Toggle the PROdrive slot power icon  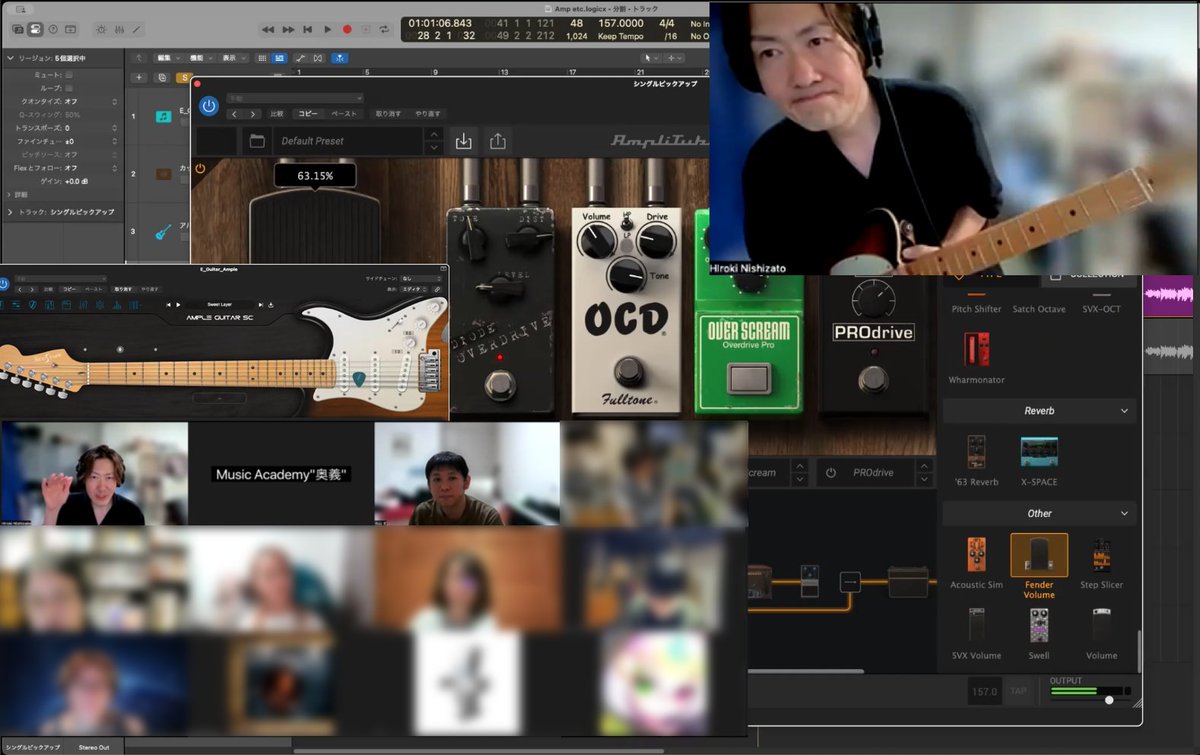[x=830, y=472]
